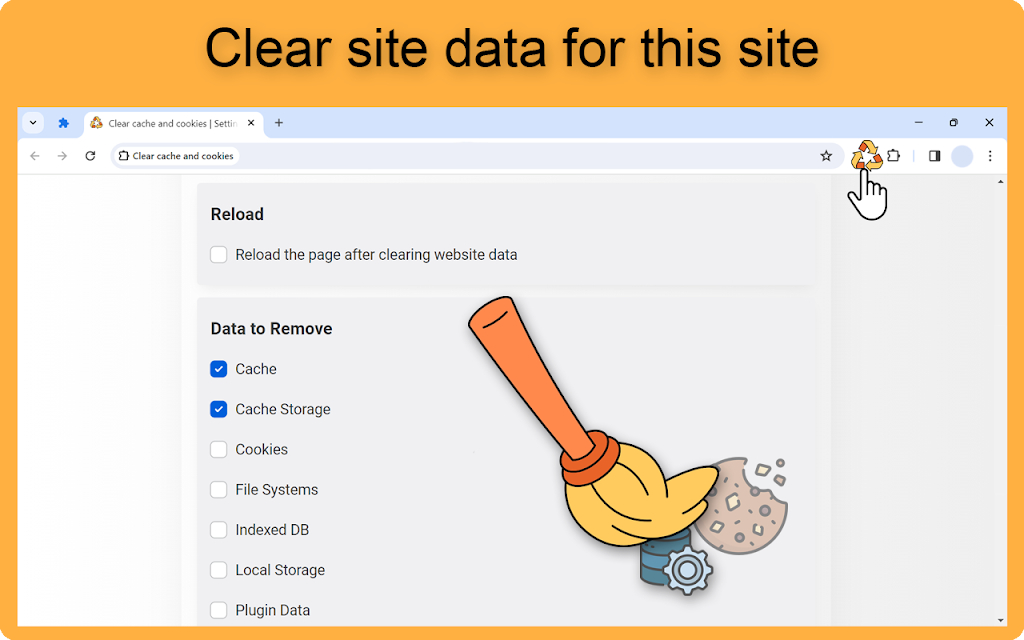Image resolution: width=1024 pixels, height=640 pixels.
Task: Go forward with the right arrow icon
Action: coord(62,156)
